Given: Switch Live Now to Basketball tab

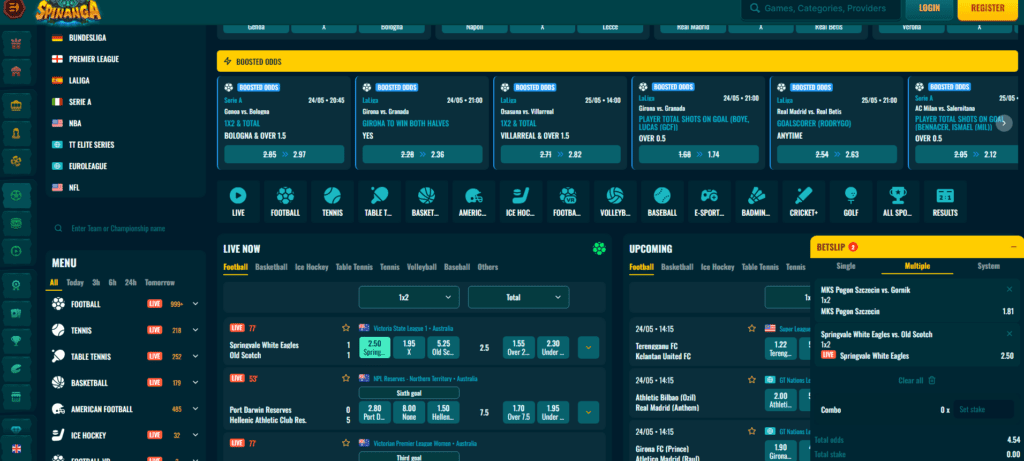Looking at the screenshot, I should point(271,267).
